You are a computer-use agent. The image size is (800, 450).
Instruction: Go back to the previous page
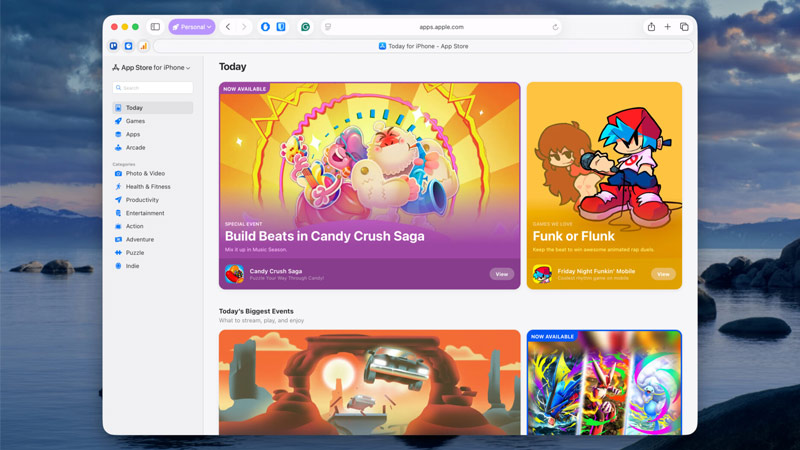coord(228,27)
